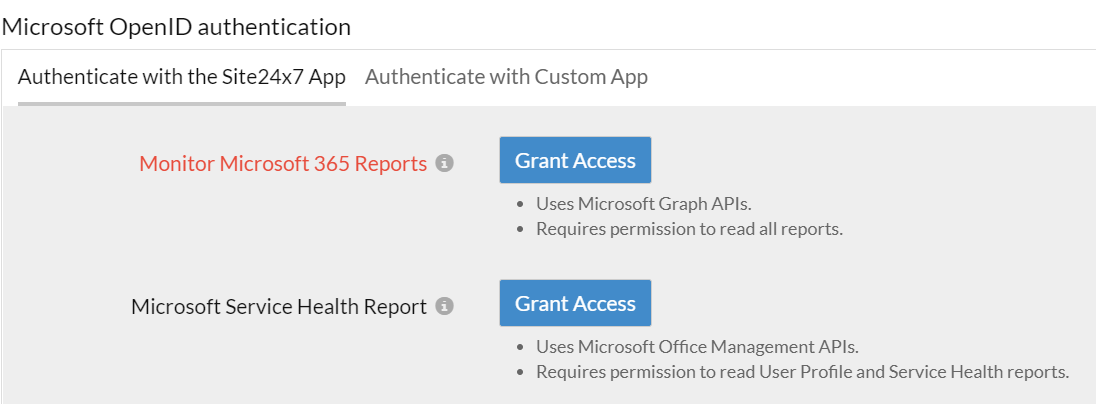Image resolution: width=1096 pixels, height=404 pixels.
Task: Click bullet before 'Requires permission to read all reports'
Action: point(521,230)
